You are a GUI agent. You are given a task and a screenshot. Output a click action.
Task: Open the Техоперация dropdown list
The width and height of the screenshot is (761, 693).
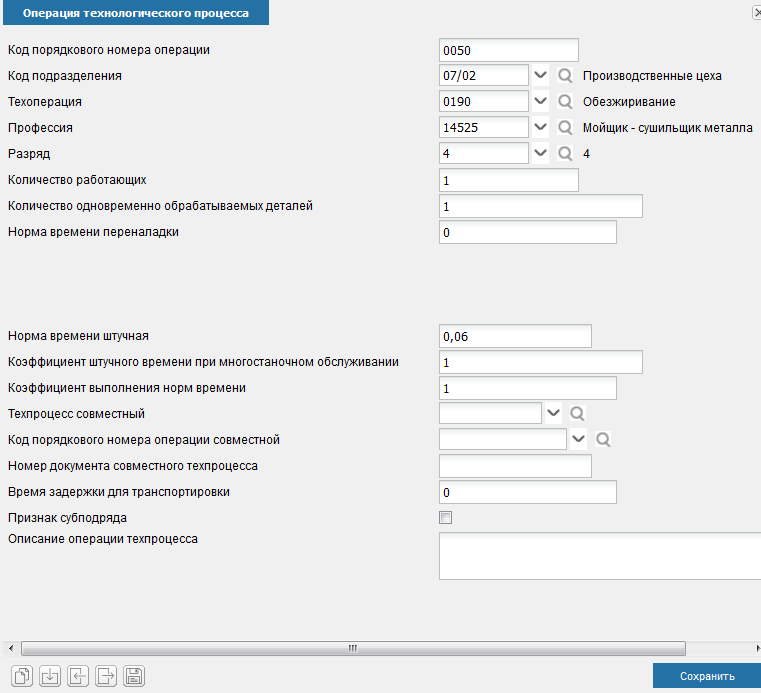click(540, 101)
